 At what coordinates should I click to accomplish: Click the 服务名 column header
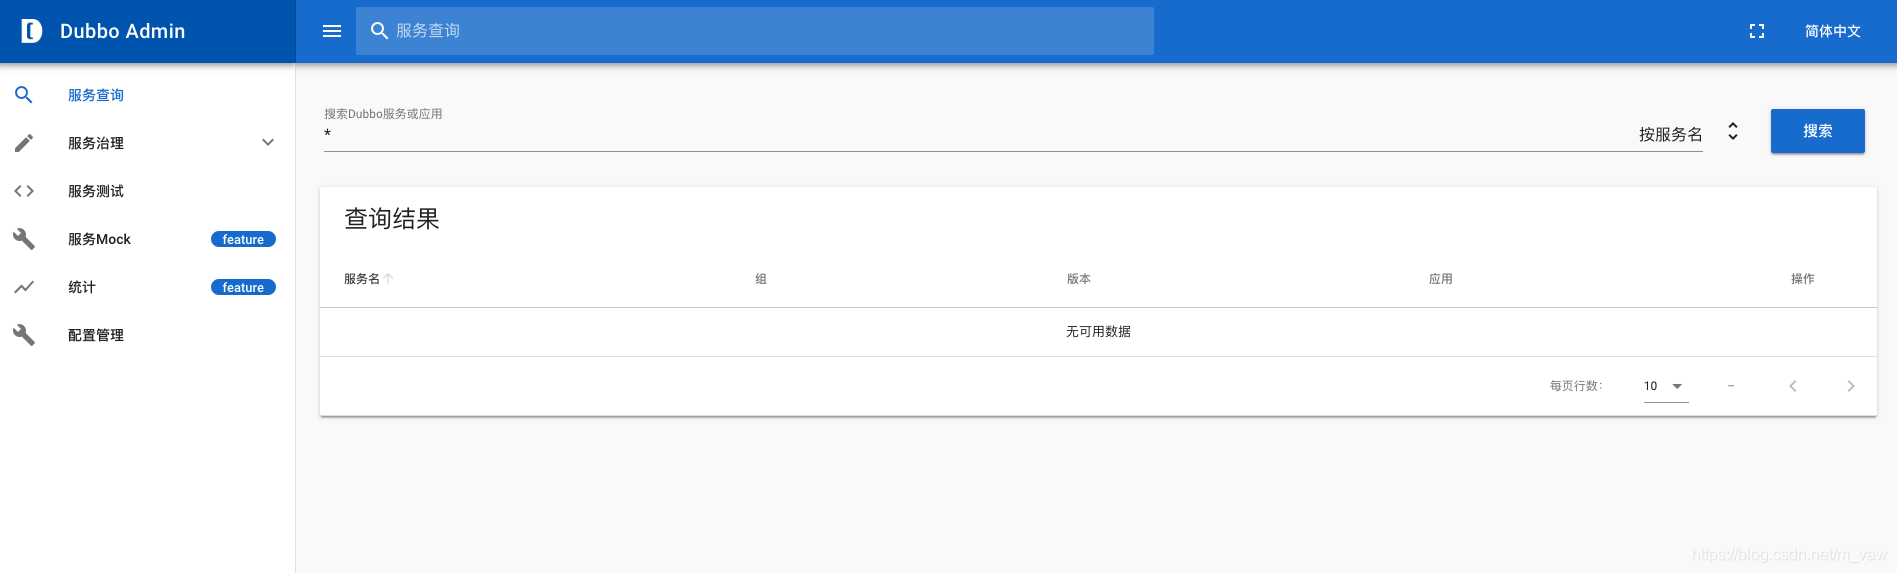coord(362,279)
